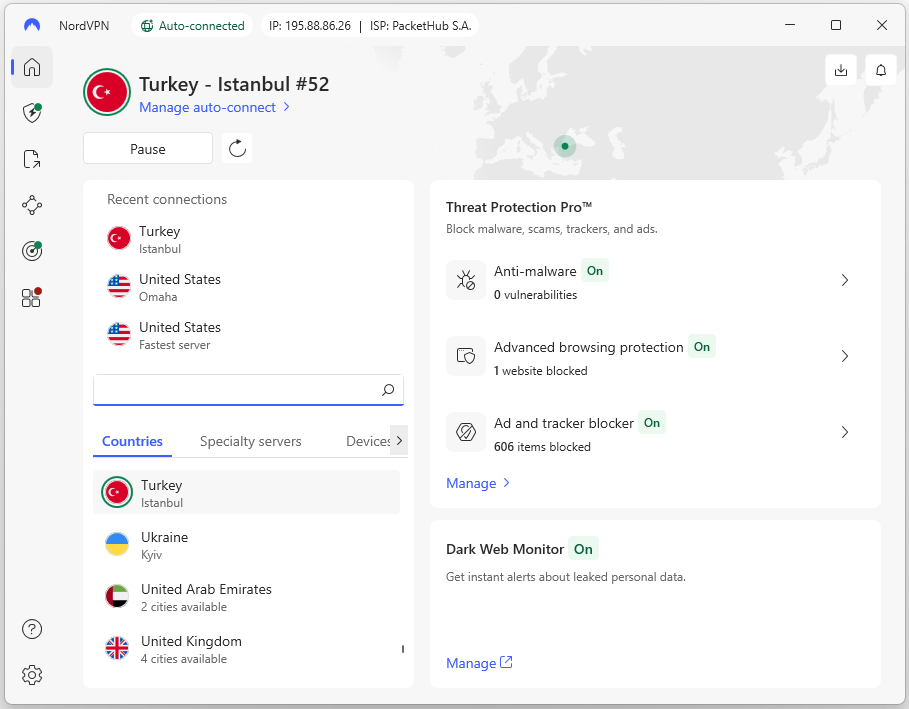Click the Pause button

[x=148, y=148]
